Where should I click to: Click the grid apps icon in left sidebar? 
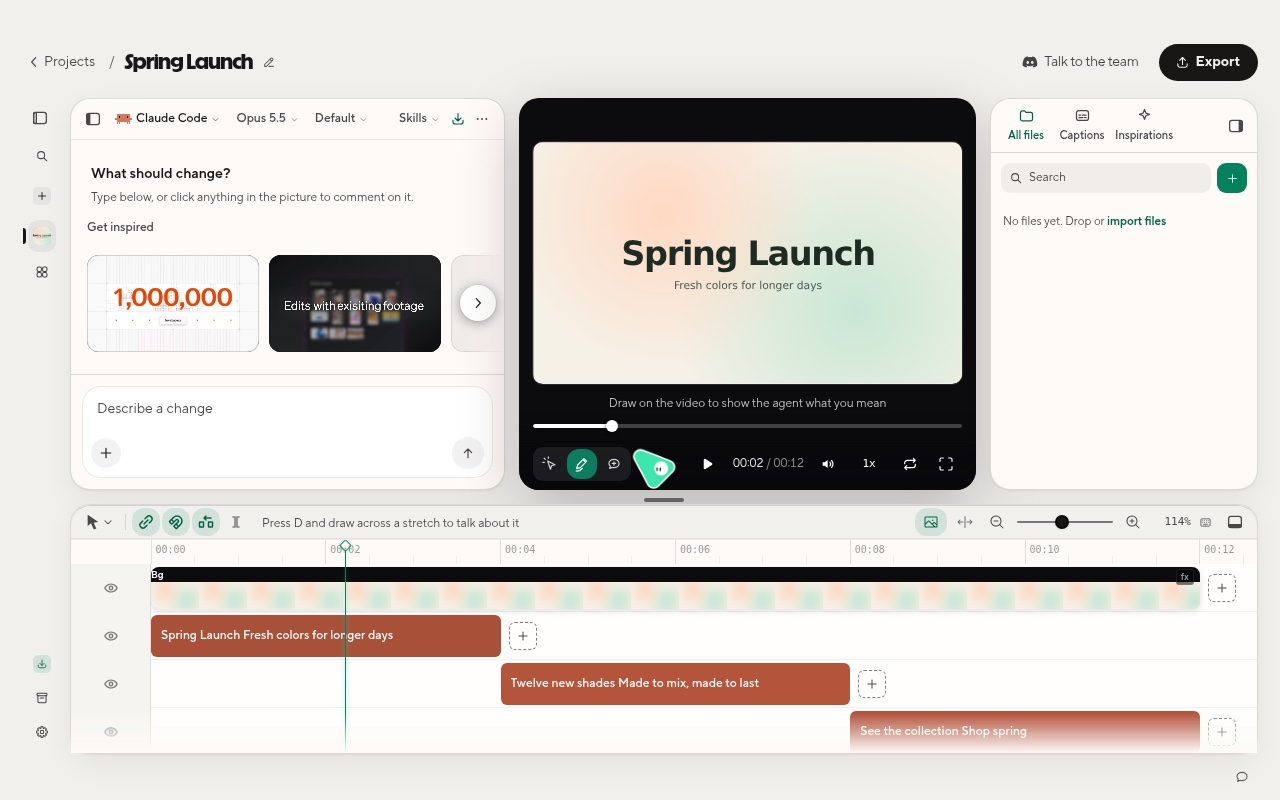pyautogui.click(x=42, y=272)
